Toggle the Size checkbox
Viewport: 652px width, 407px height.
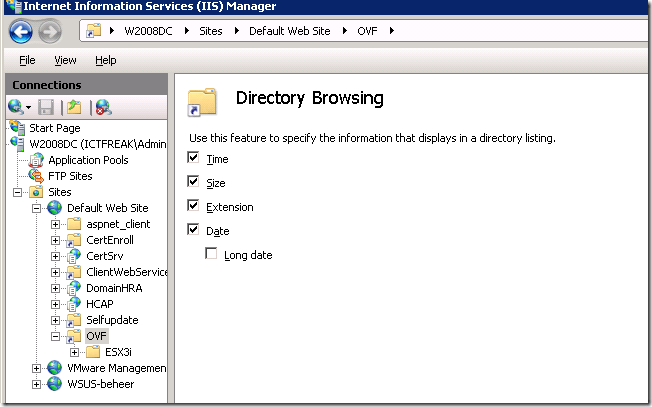(x=193, y=183)
